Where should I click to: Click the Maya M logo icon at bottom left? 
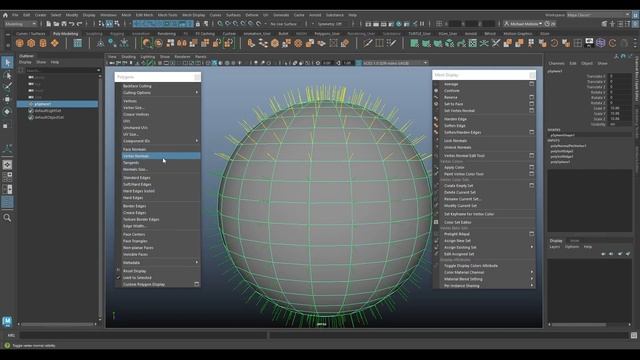7,322
